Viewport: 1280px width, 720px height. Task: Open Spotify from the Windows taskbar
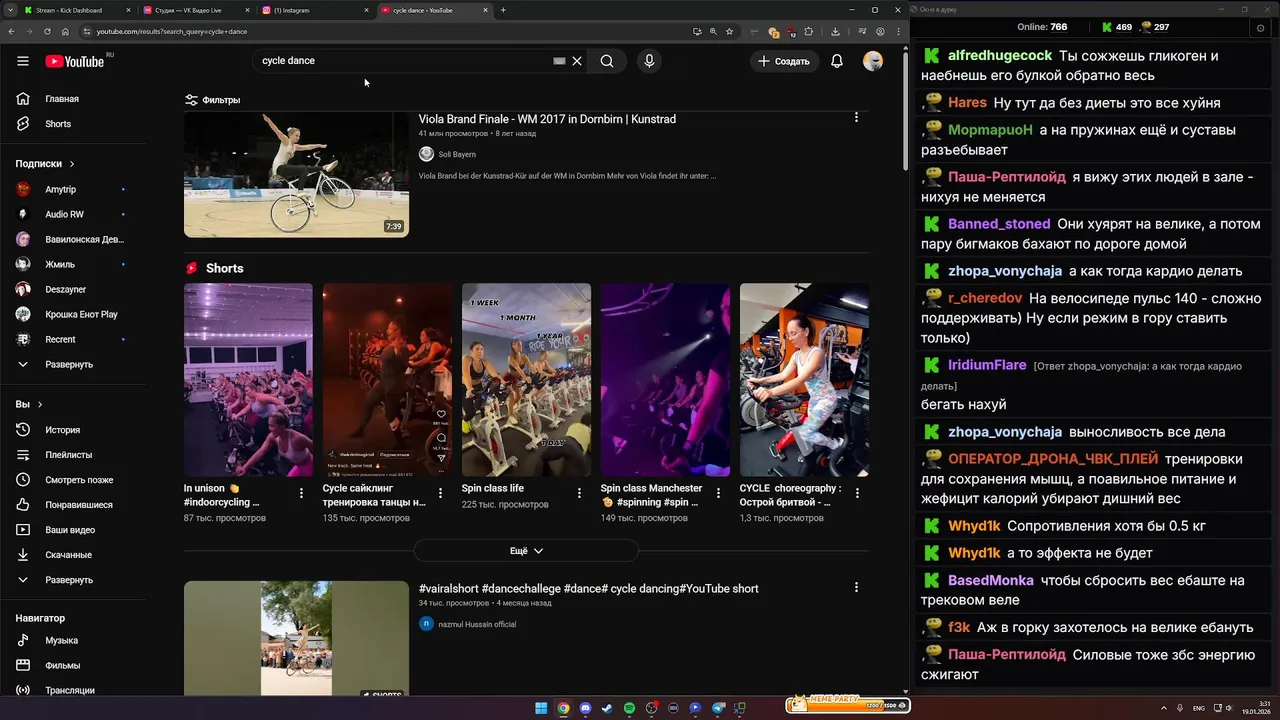point(629,708)
